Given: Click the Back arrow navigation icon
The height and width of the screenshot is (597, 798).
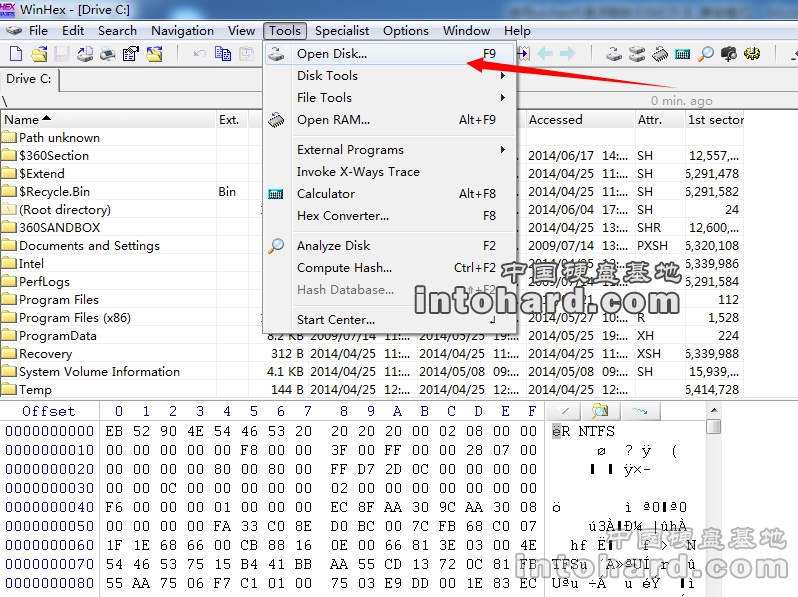Looking at the screenshot, I should pos(545,53).
